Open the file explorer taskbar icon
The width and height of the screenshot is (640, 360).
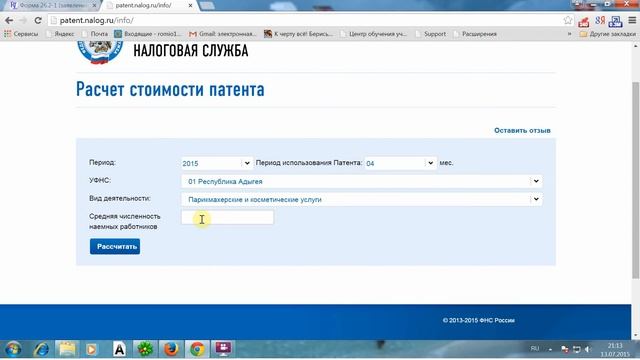(x=67, y=349)
